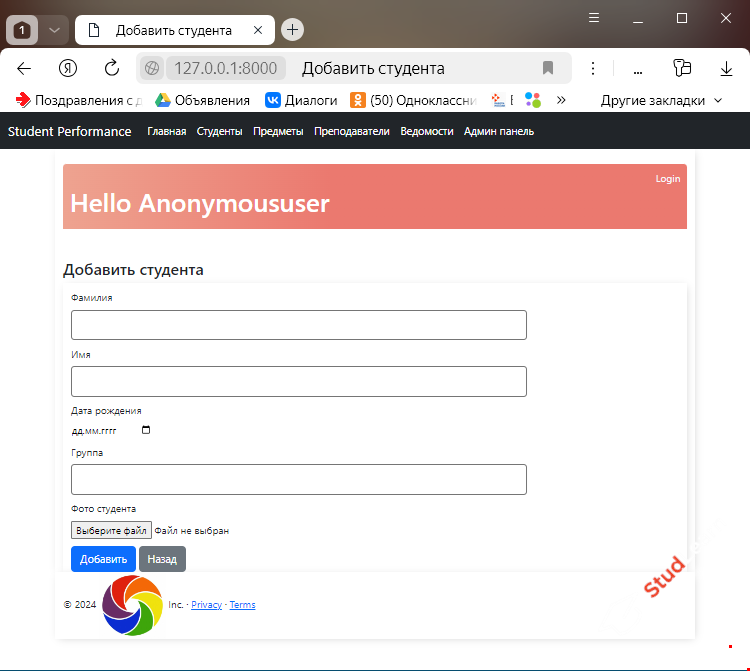Open Админ панель in the navbar
Screen dimensions: 750x671
(499, 132)
